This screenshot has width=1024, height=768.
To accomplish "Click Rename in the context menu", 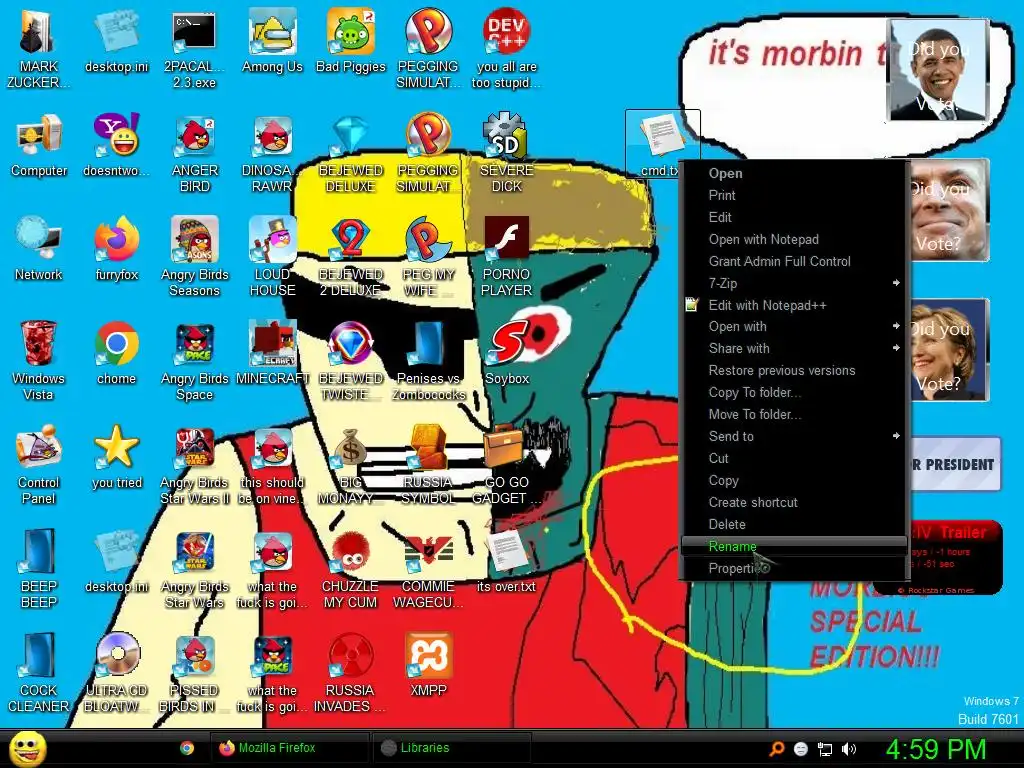I will point(794,546).
